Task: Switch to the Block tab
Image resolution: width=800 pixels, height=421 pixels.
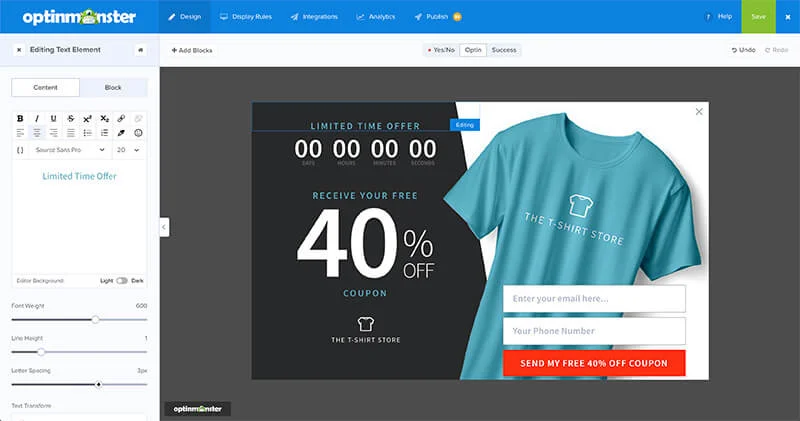Action: click(x=113, y=88)
